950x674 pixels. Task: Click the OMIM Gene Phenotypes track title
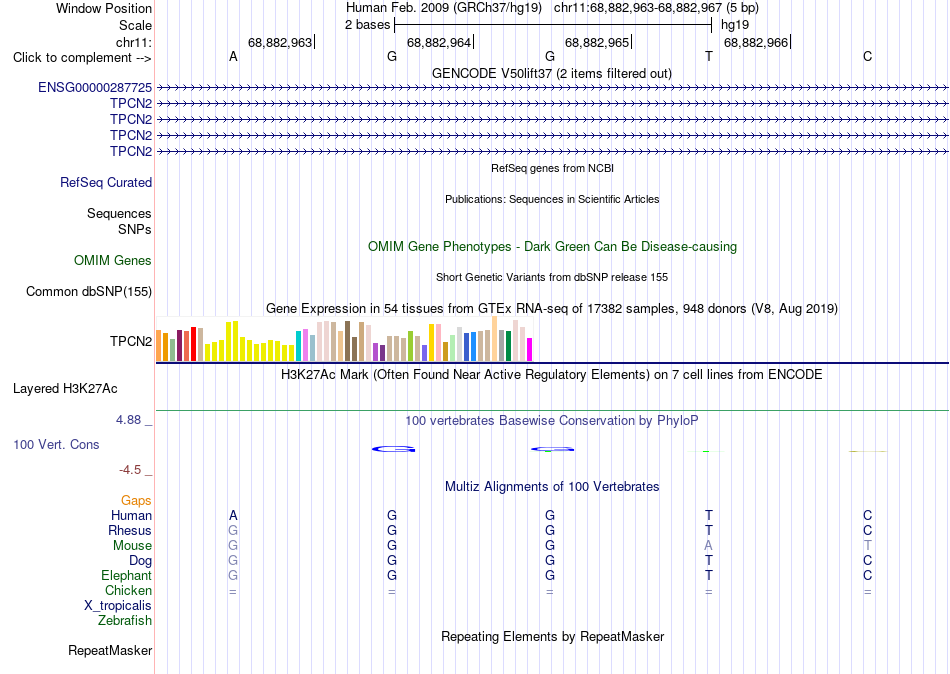[x=553, y=247]
